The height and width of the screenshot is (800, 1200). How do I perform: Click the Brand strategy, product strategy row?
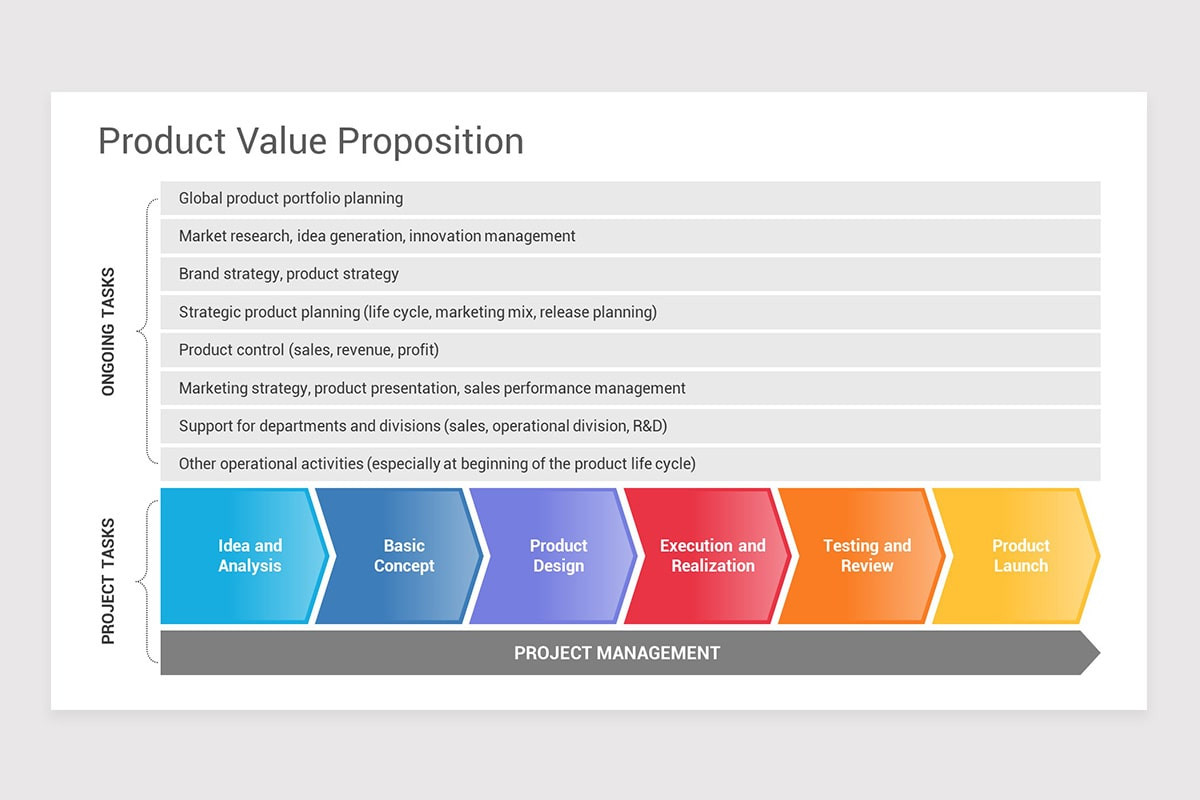pos(630,274)
